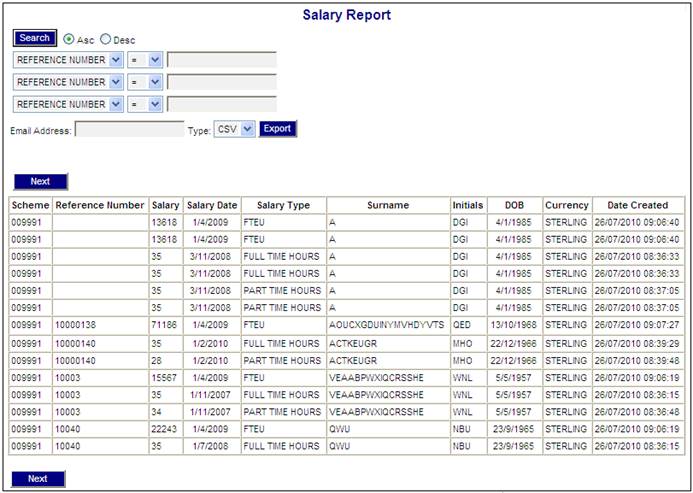Select salary value 34 cell

point(166,412)
